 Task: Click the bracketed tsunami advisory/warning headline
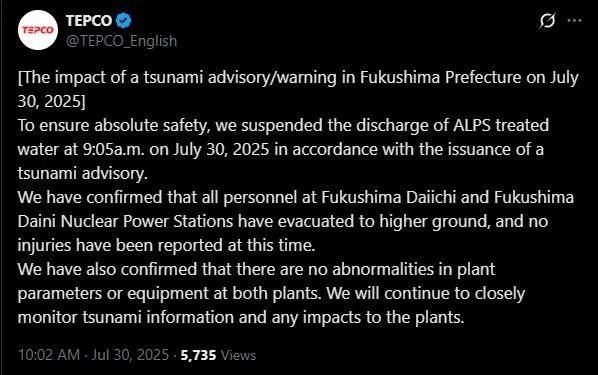coord(298,89)
